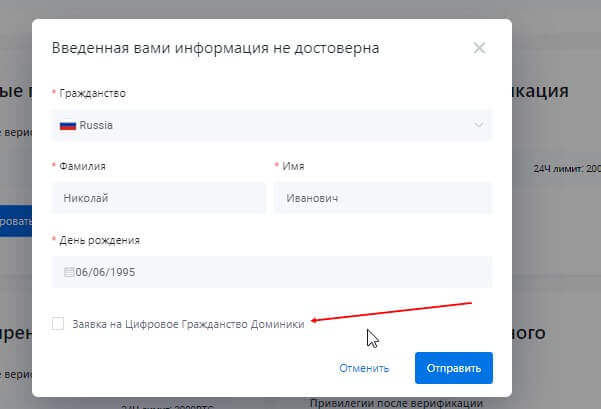Click the calendar icon in birthday field
Viewport: 601px width, 409px height.
pyautogui.click(x=68, y=272)
